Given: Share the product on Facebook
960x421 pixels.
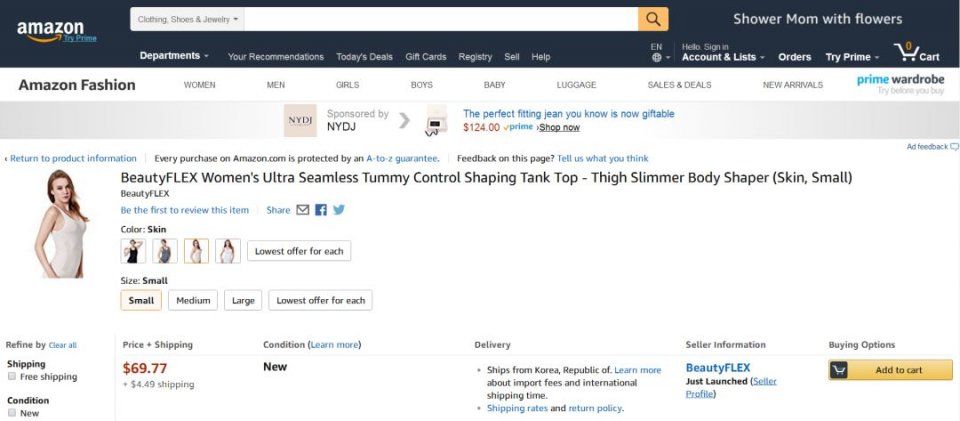Looking at the screenshot, I should coord(321,210).
